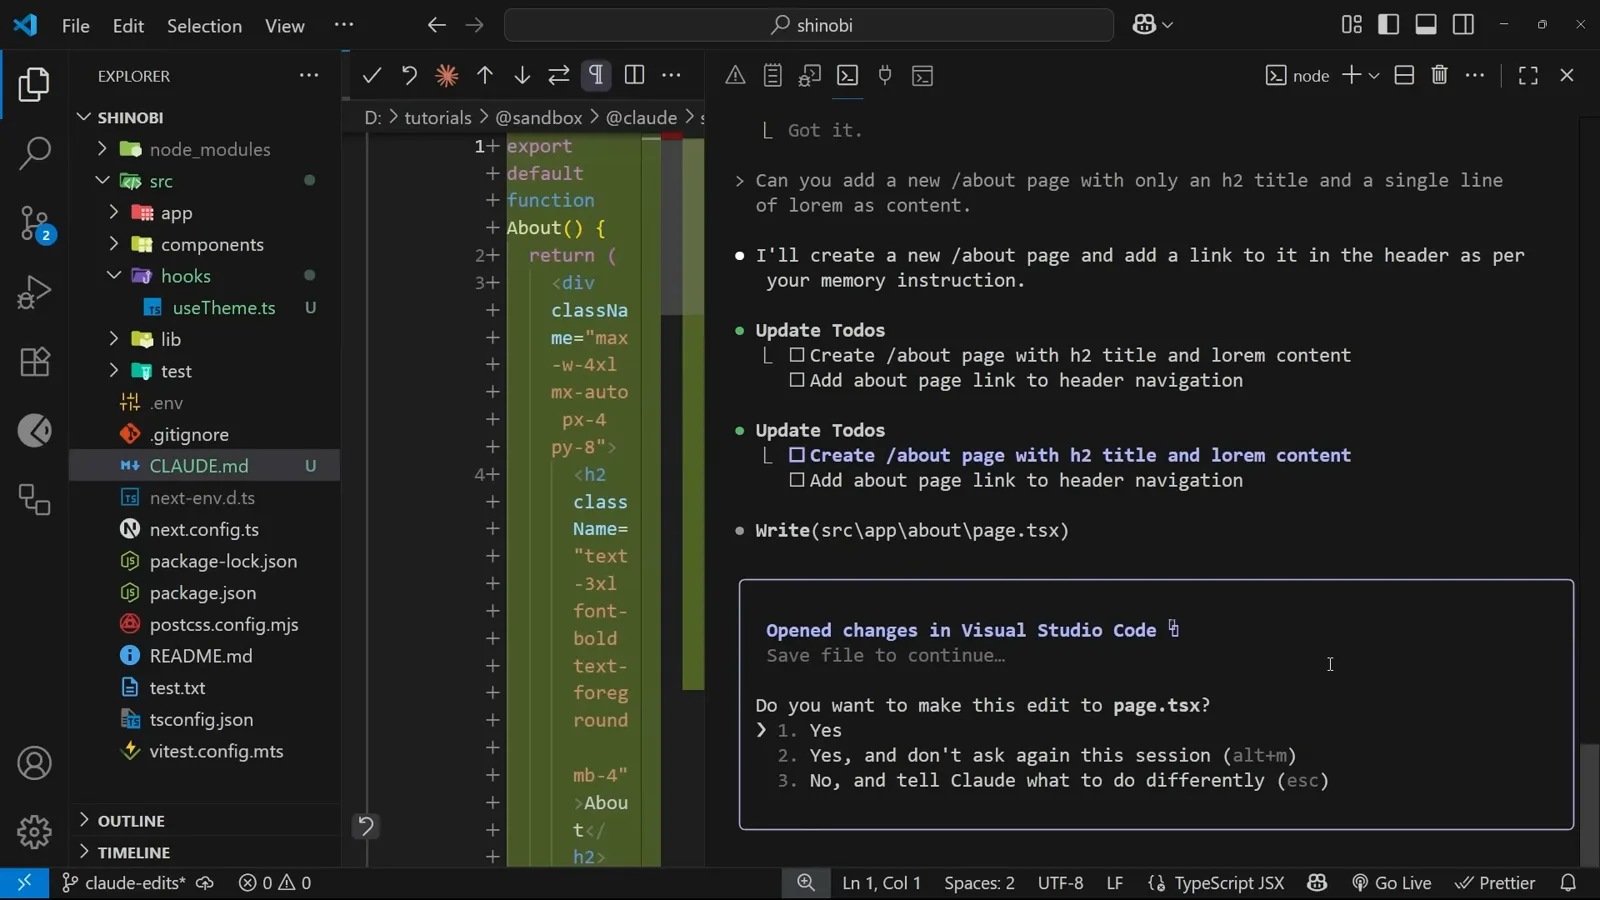Screen dimensions: 1600x900
Task: Open the Accounts icon in activity bar
Action: [34, 763]
